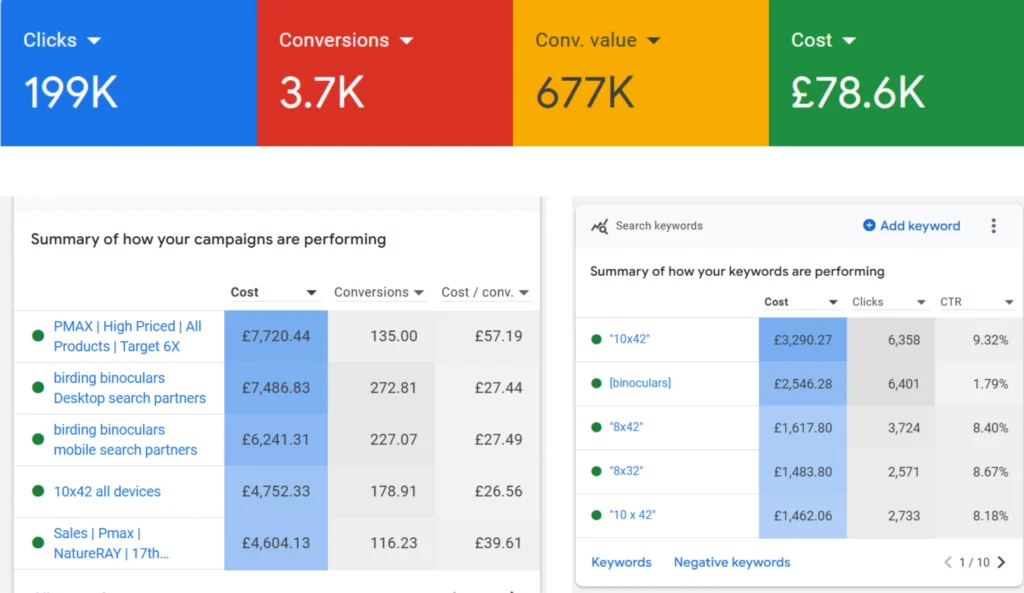Go to previous keywords page arrow
Image resolution: width=1024 pixels, height=593 pixels.
948,562
